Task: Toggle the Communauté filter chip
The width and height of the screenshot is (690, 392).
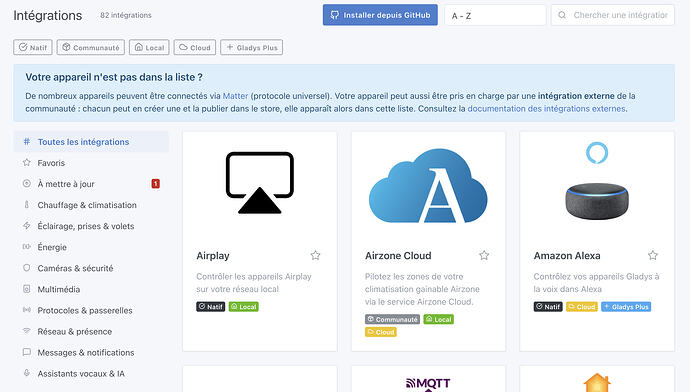Action: click(x=91, y=48)
